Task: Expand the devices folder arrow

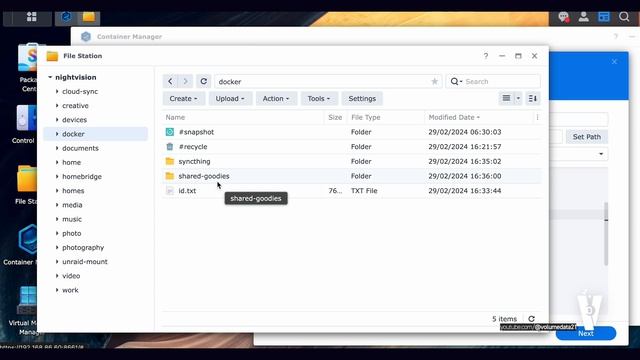Action: (x=57, y=120)
